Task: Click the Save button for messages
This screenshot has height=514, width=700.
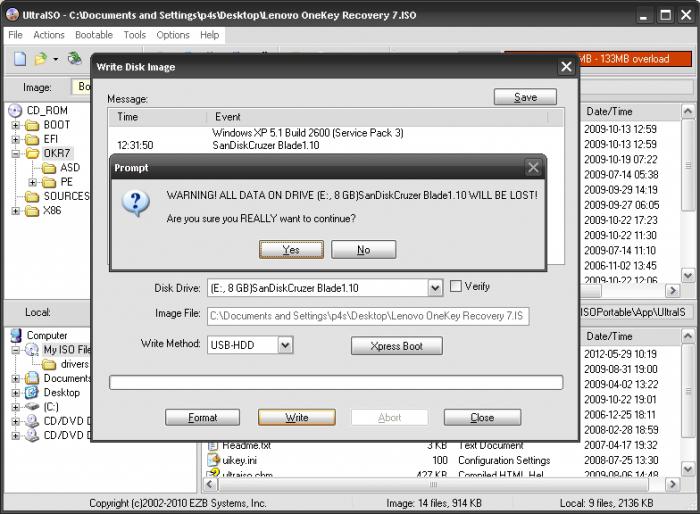Action: tap(525, 97)
